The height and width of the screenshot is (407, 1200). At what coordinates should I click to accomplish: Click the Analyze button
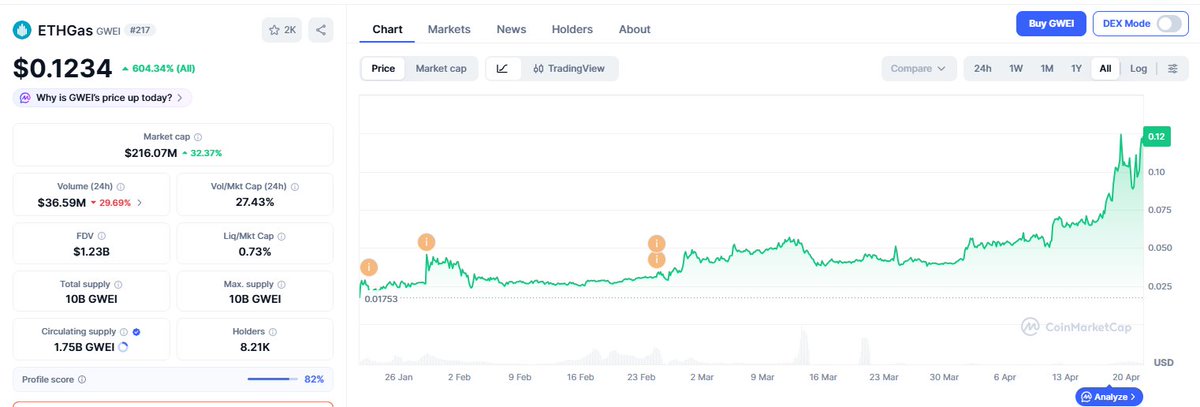tap(1109, 397)
